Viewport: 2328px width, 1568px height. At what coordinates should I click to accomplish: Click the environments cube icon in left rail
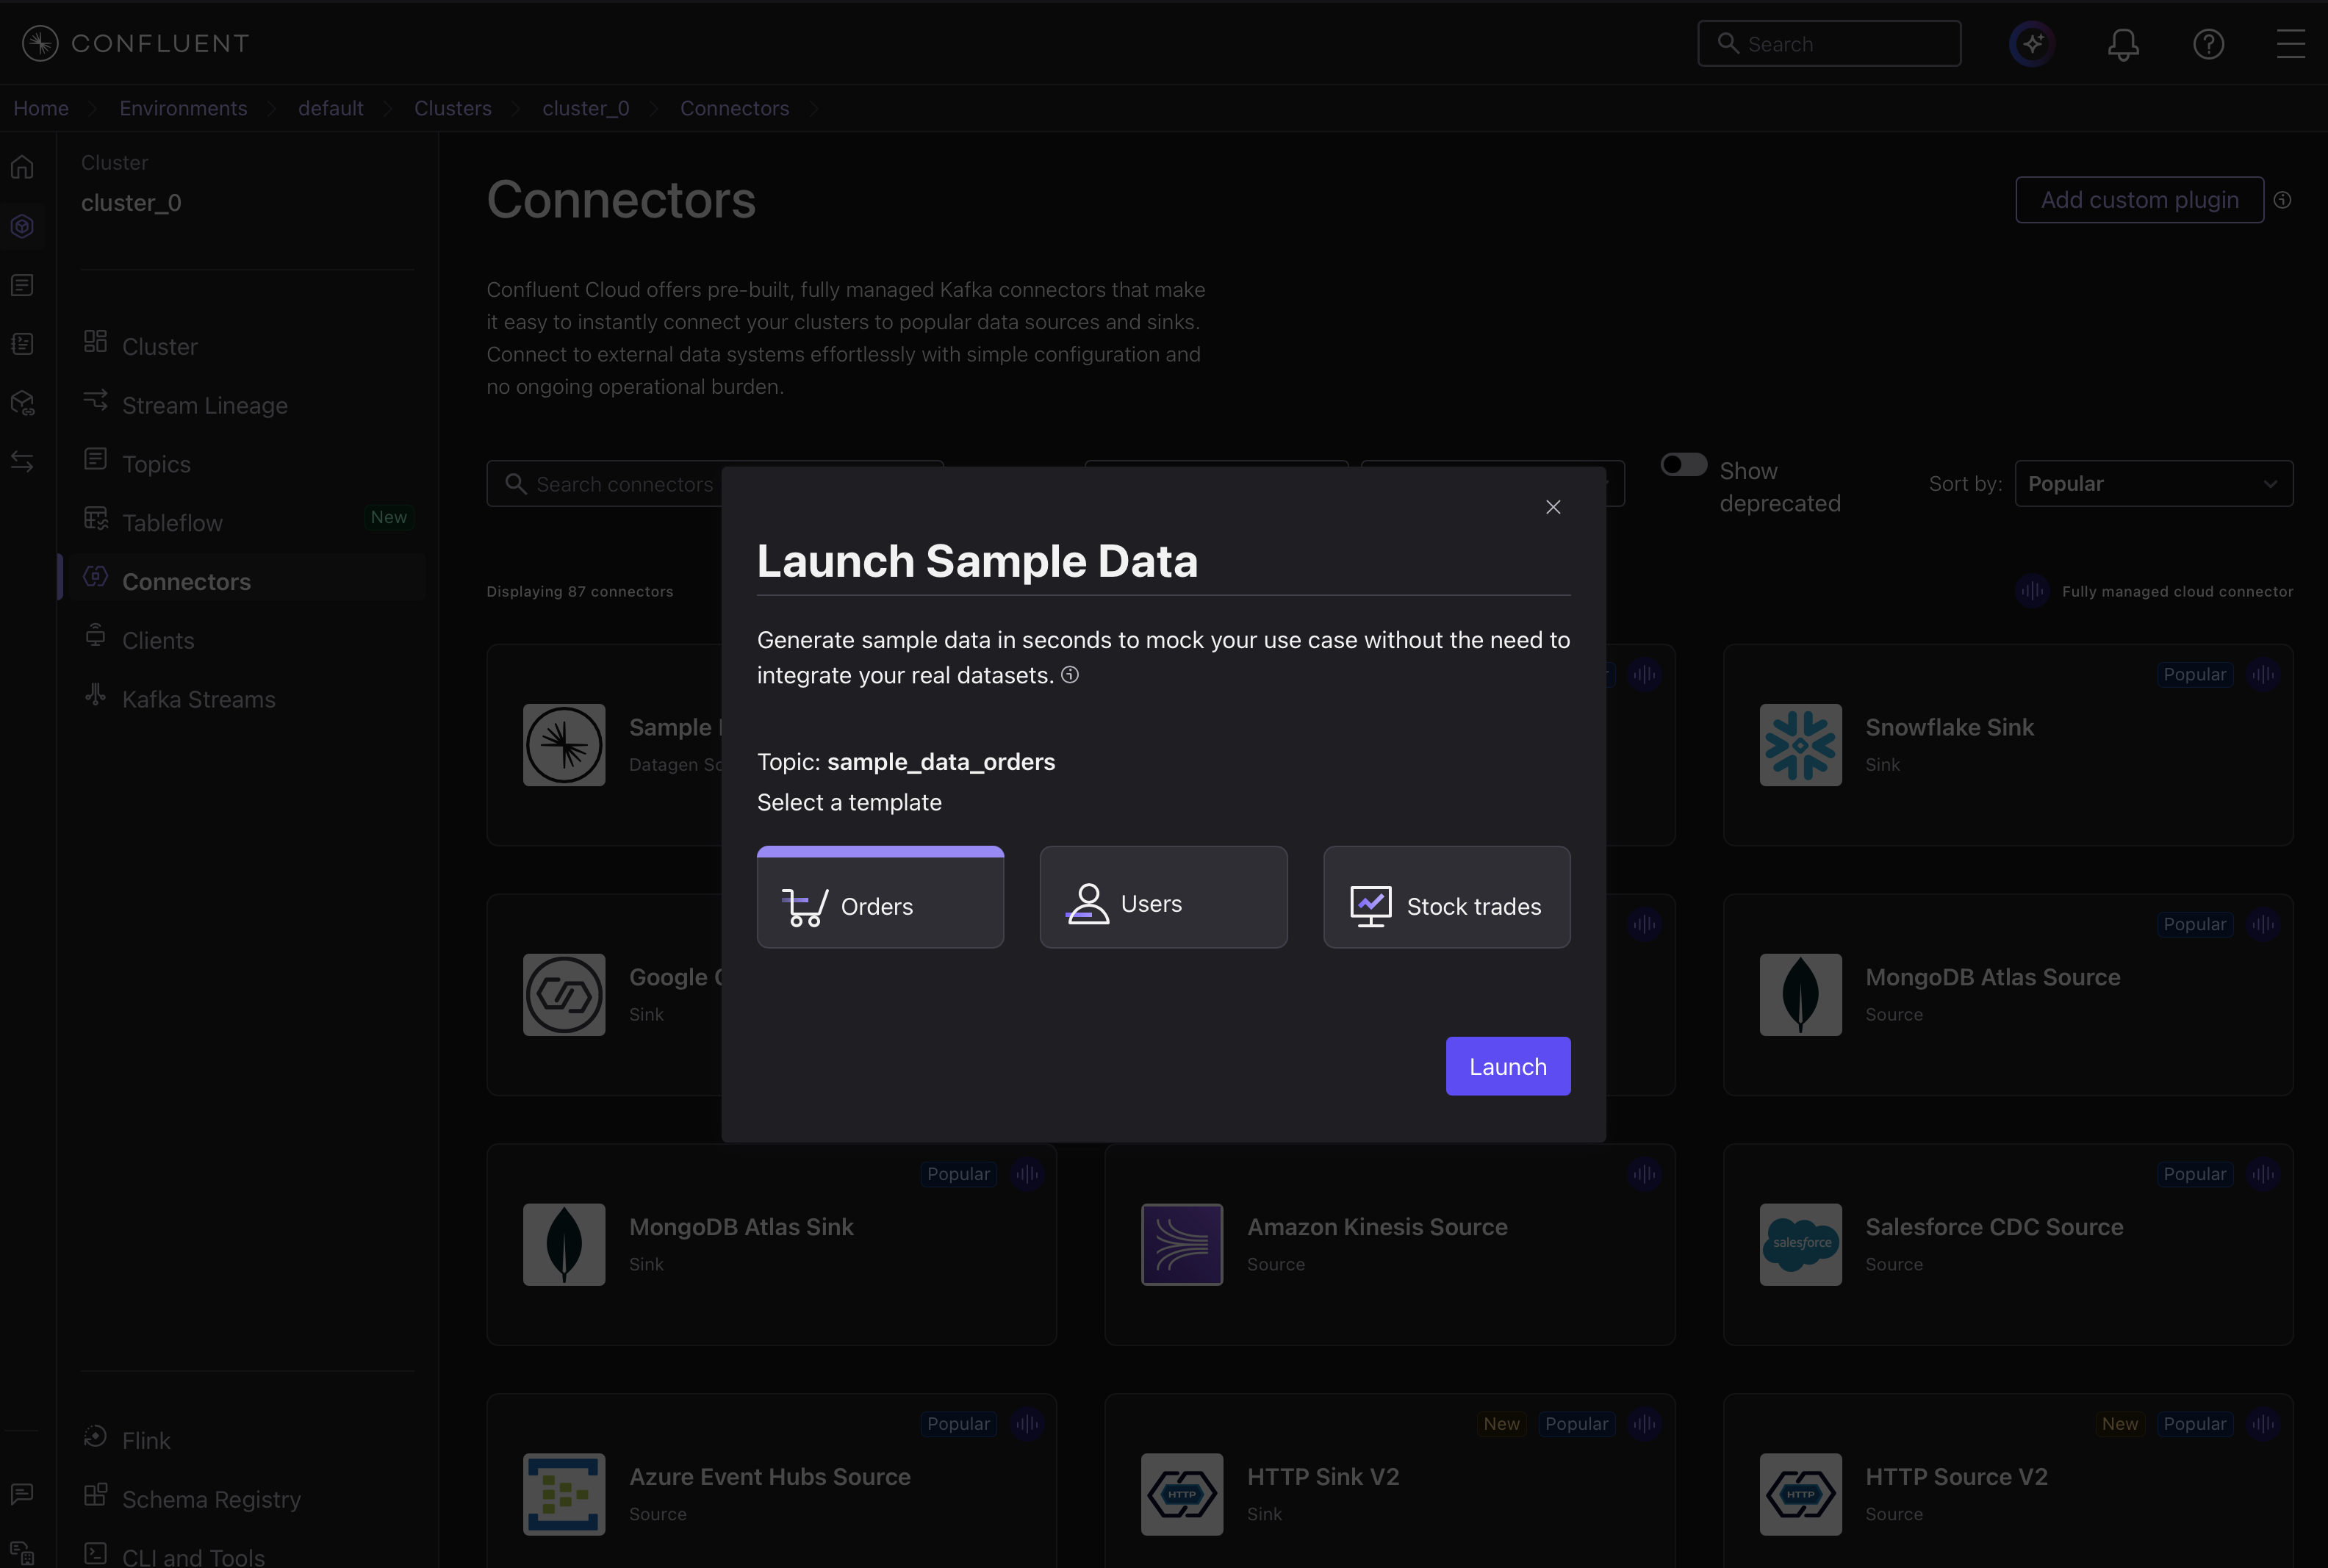point(23,226)
